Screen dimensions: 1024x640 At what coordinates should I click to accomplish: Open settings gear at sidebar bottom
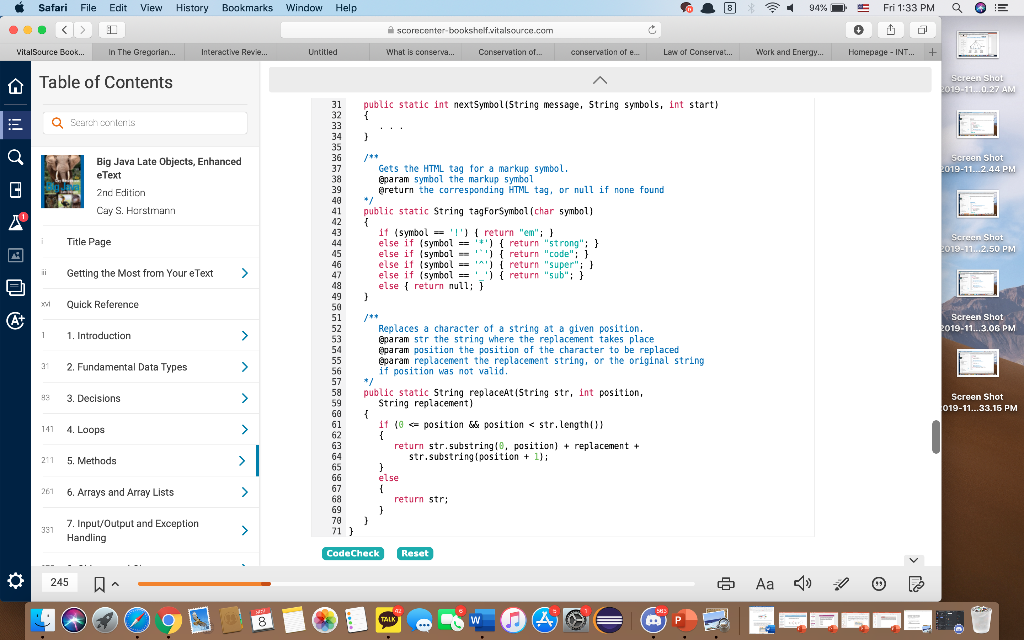(15, 581)
